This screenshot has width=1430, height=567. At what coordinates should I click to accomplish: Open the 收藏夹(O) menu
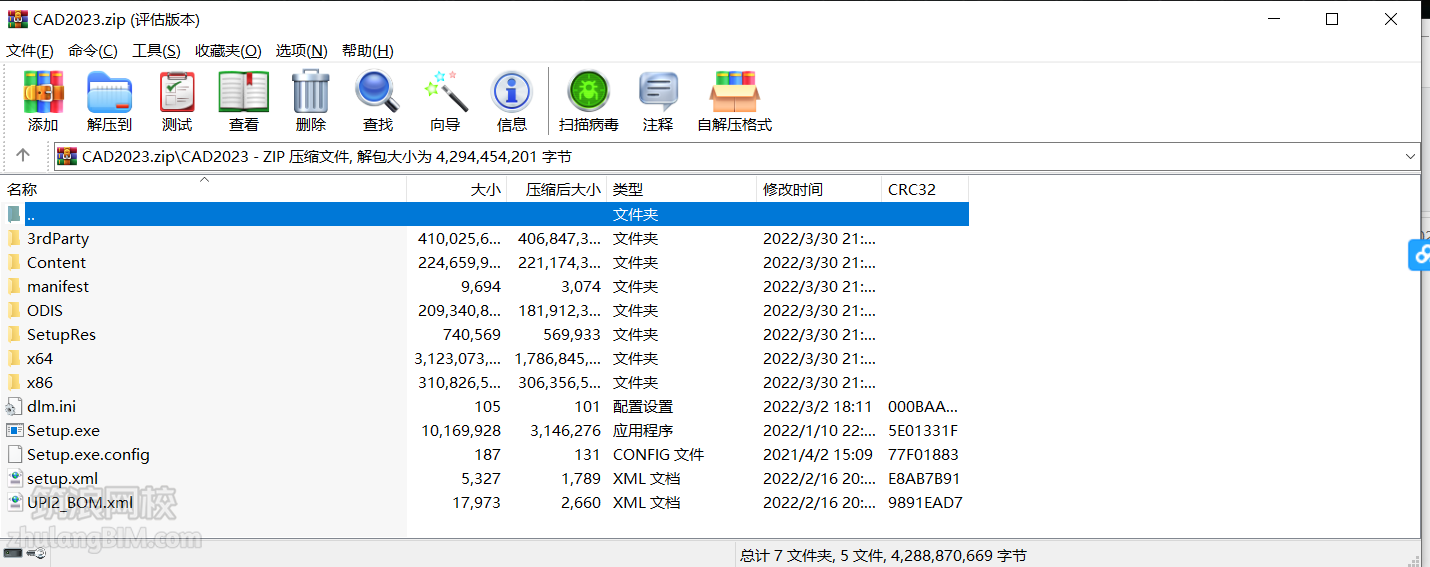[228, 50]
